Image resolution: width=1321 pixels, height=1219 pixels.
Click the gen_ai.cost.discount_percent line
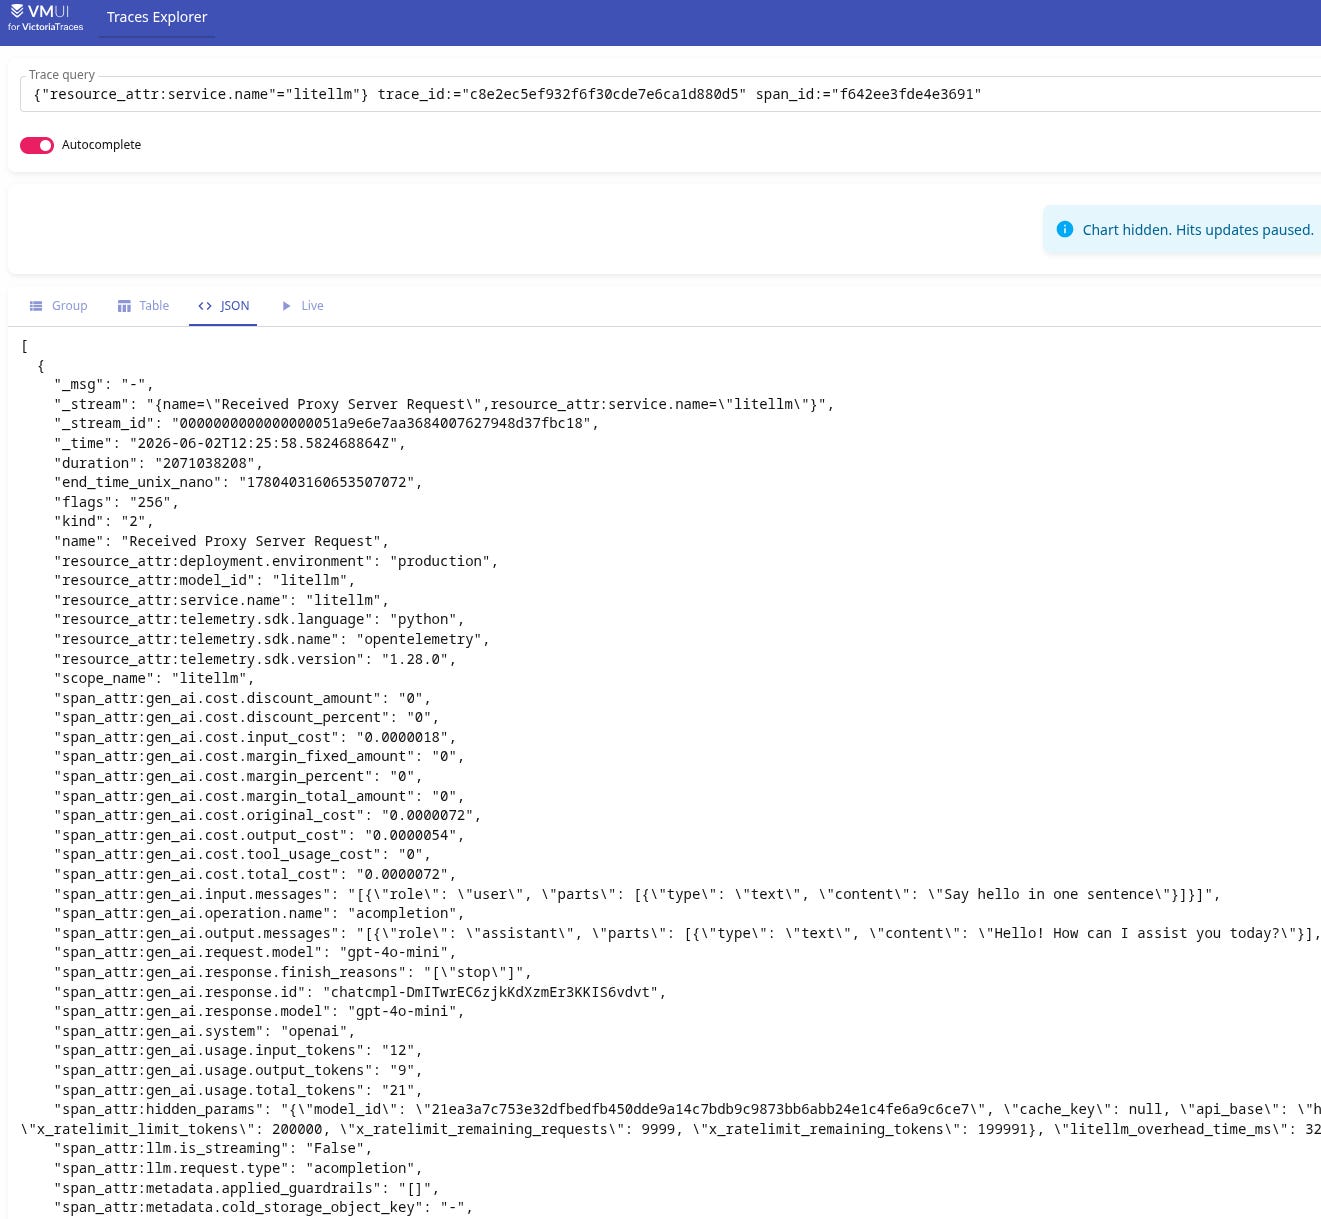click(x=247, y=717)
